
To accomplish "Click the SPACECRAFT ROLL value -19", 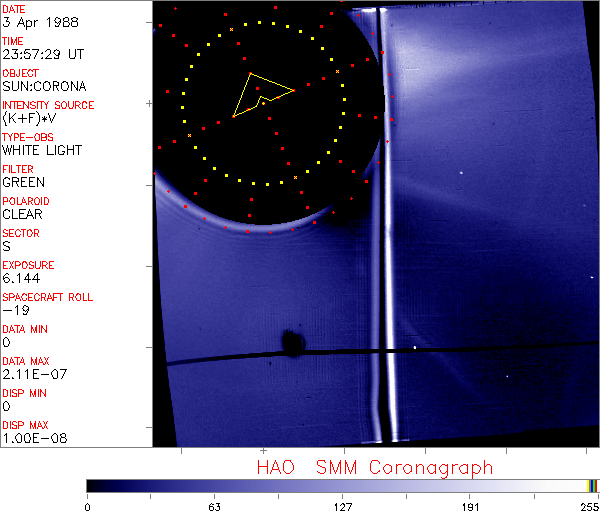I will [13, 310].
